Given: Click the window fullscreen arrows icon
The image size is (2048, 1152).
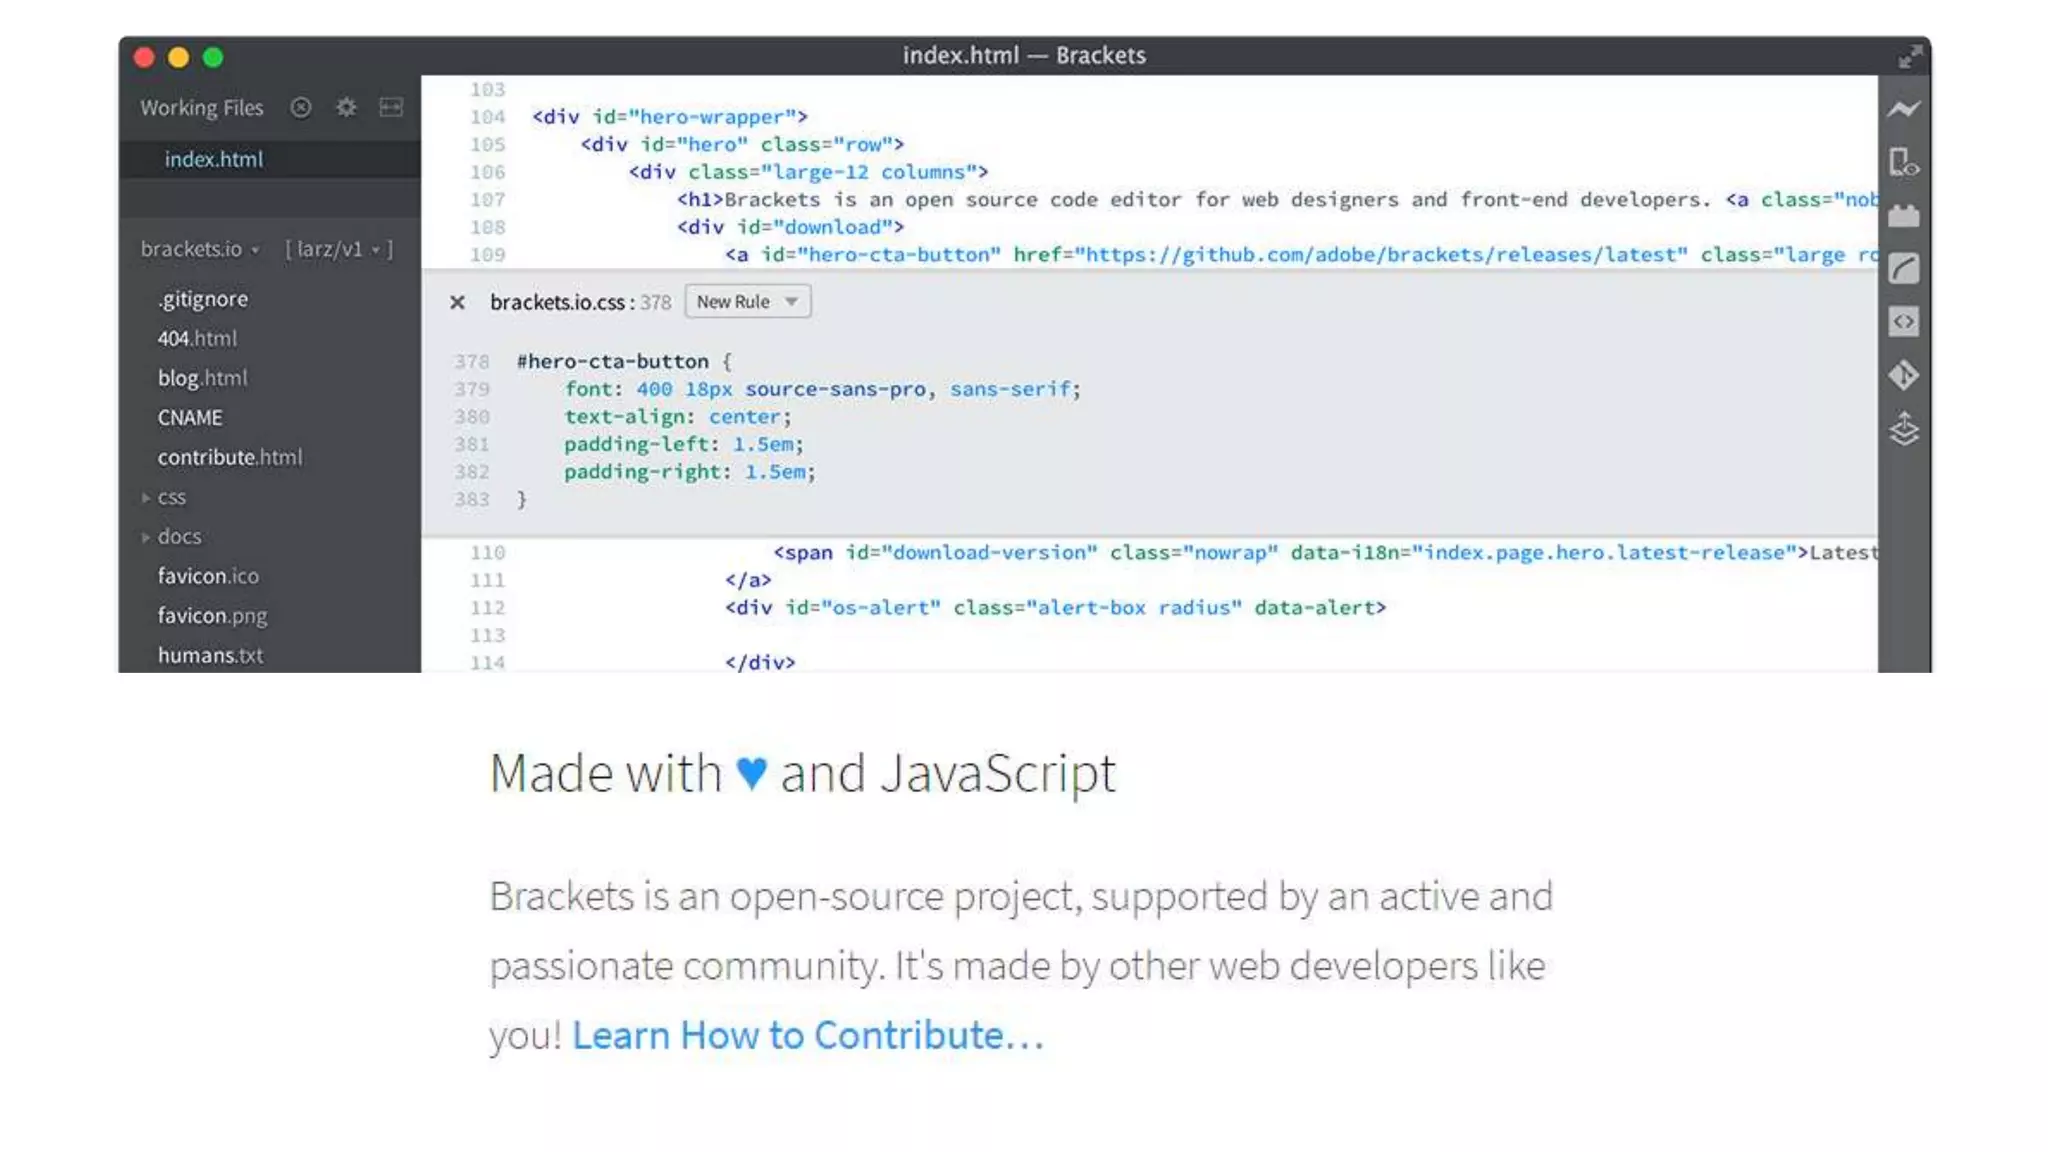Looking at the screenshot, I should (x=1909, y=57).
